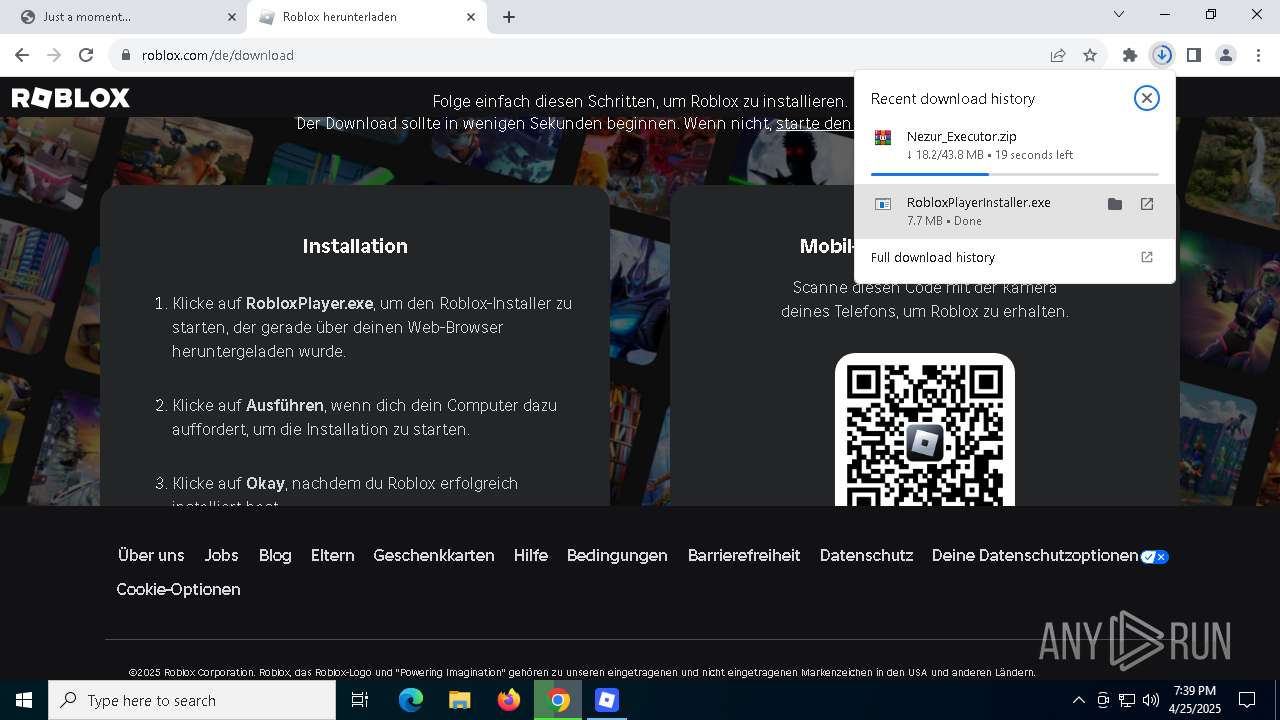
Task: Click the 'Type here to search' taskbar box
Action: click(192, 700)
